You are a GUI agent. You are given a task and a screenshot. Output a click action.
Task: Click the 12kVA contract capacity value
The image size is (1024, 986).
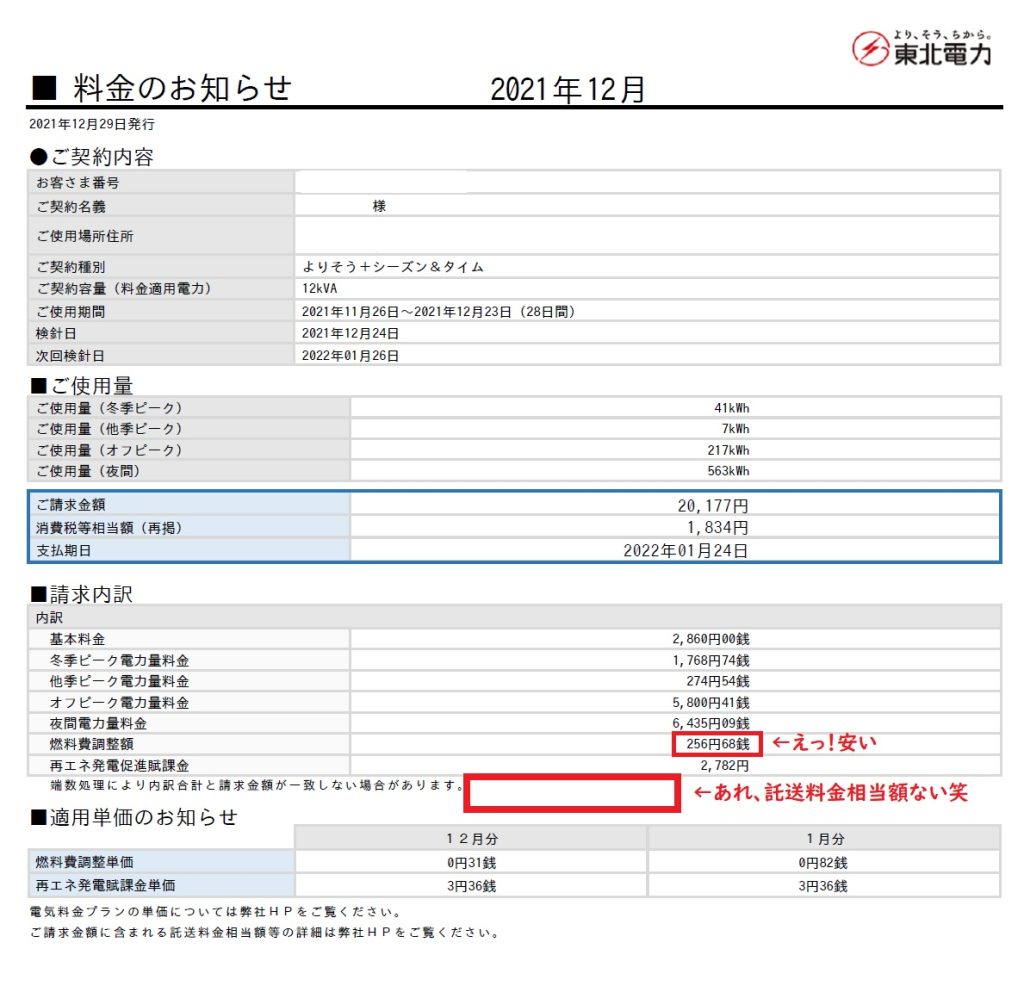pyautogui.click(x=321, y=289)
